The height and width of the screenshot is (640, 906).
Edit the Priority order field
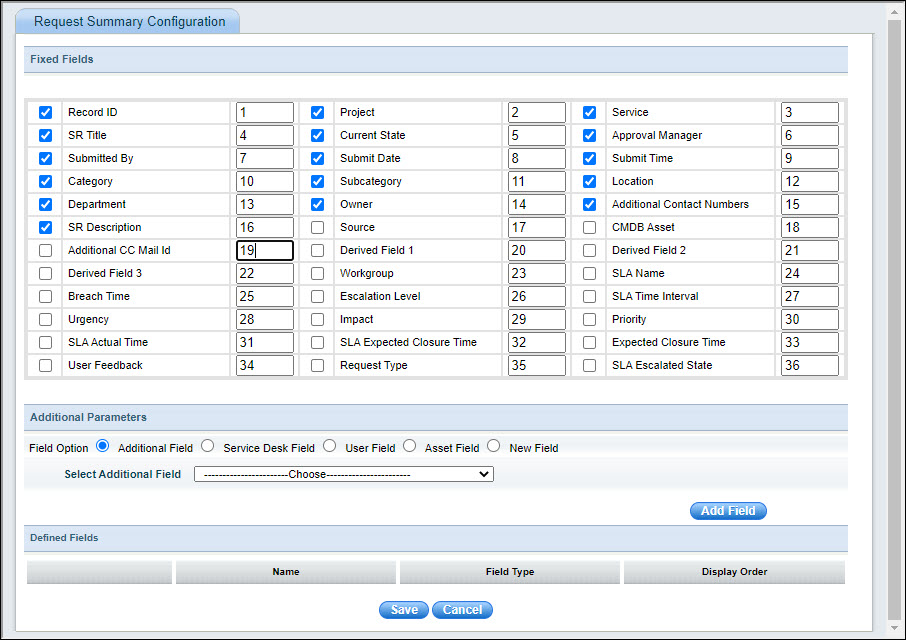pos(810,320)
